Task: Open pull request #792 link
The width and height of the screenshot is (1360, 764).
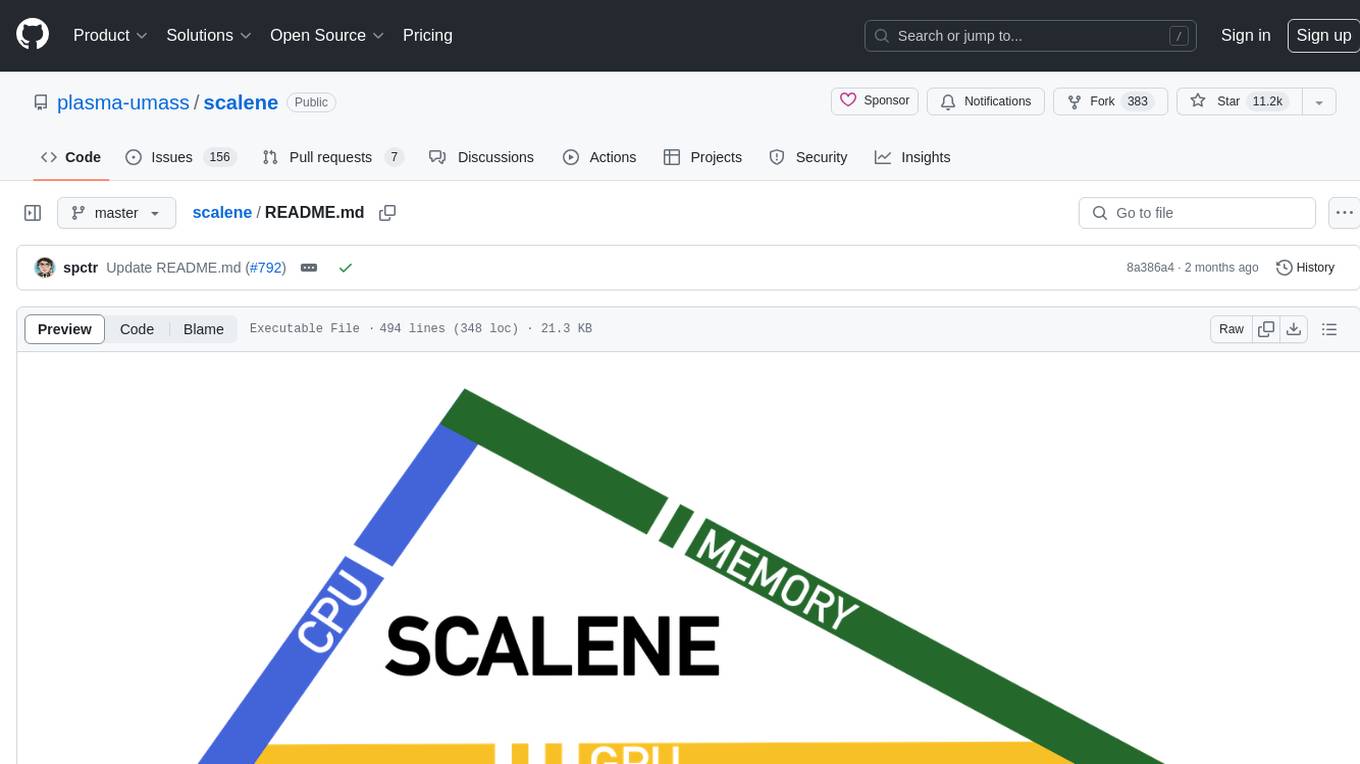Action: pos(266,268)
